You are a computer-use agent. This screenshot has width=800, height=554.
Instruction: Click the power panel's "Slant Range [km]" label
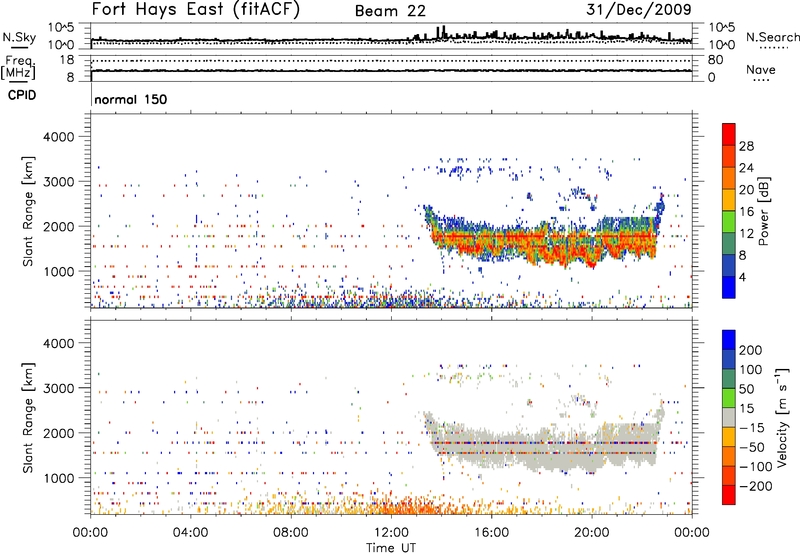coord(28,211)
